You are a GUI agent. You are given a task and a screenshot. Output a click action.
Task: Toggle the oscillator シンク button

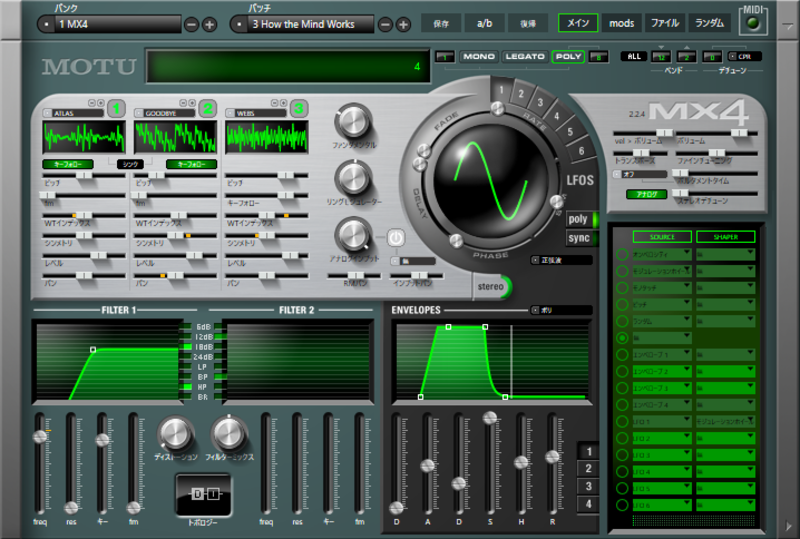[130, 164]
